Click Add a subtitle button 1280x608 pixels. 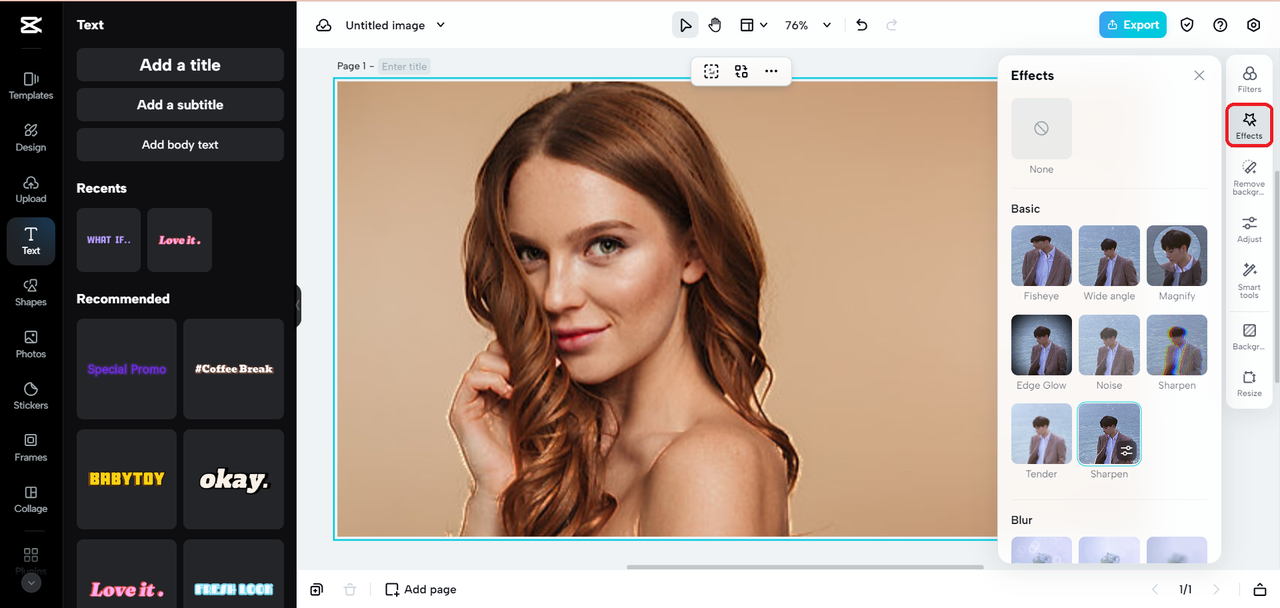[x=180, y=105]
